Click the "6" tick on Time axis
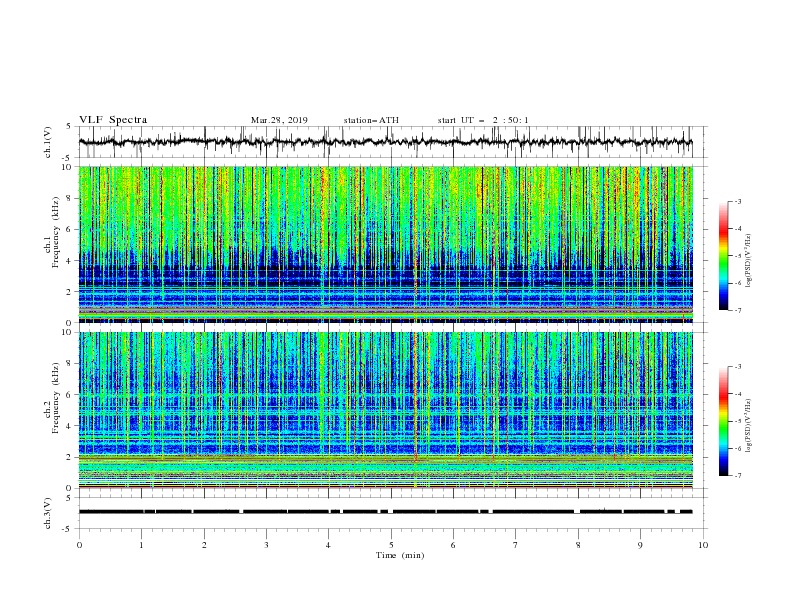The image size is (792, 612). pyautogui.click(x=453, y=545)
